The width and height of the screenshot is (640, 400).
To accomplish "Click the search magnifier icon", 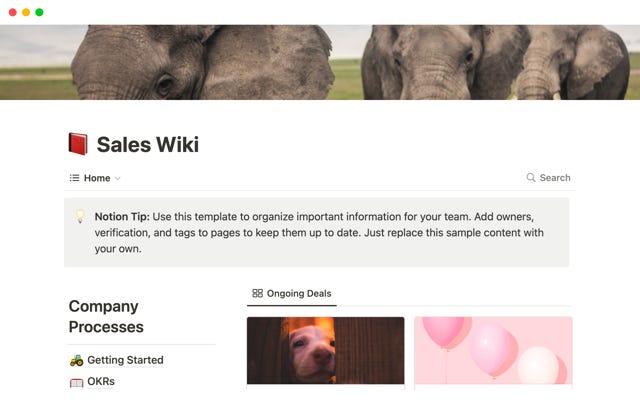I will click(531, 178).
